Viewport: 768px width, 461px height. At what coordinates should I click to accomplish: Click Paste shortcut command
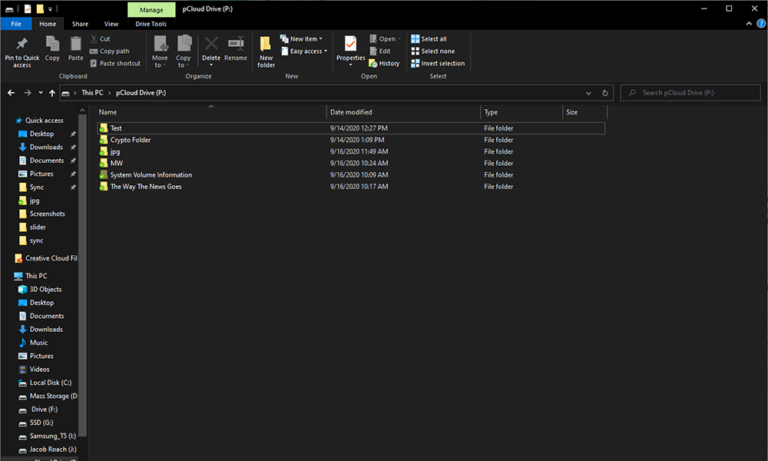115,63
